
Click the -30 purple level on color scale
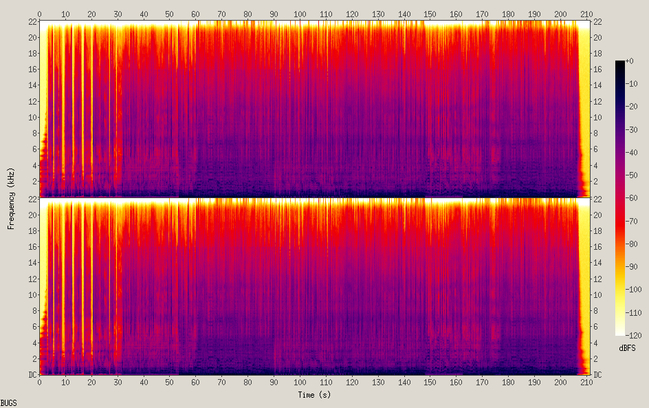click(x=632, y=130)
